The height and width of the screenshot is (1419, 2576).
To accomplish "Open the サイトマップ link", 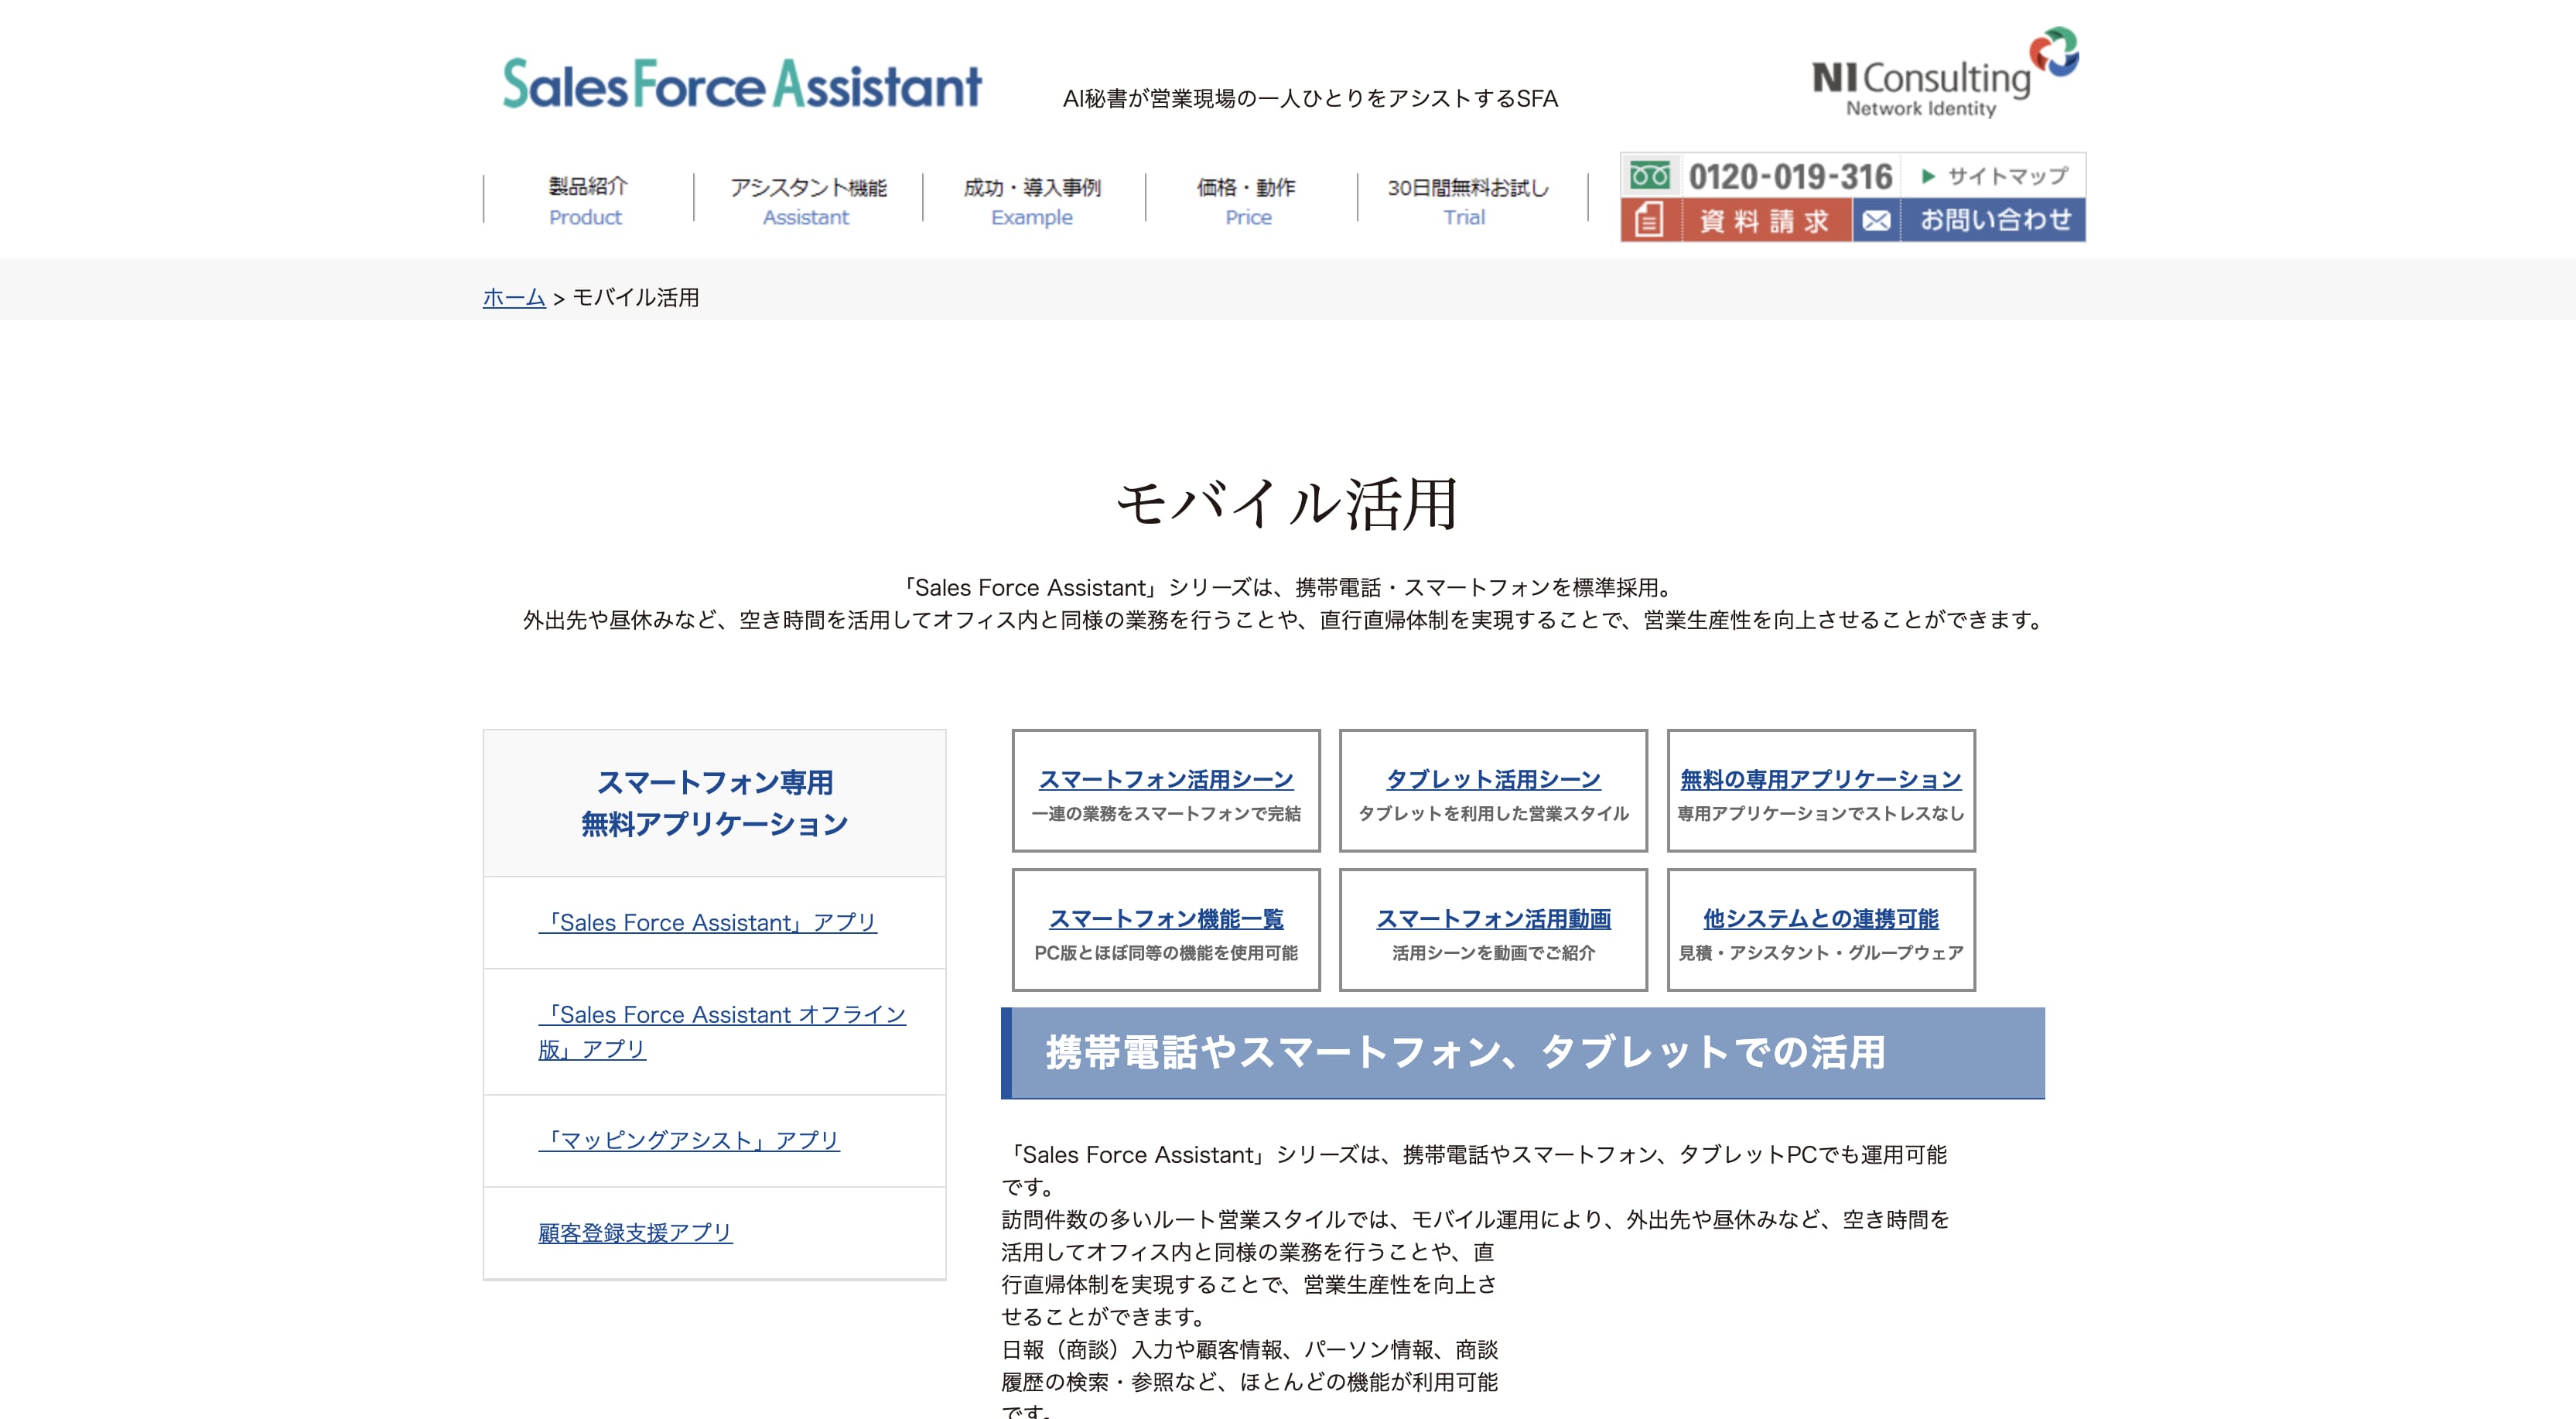I will tap(2007, 176).
